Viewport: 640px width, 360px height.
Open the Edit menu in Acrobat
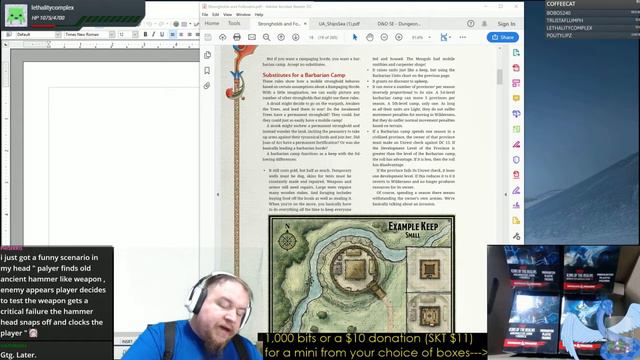pos(216,15)
